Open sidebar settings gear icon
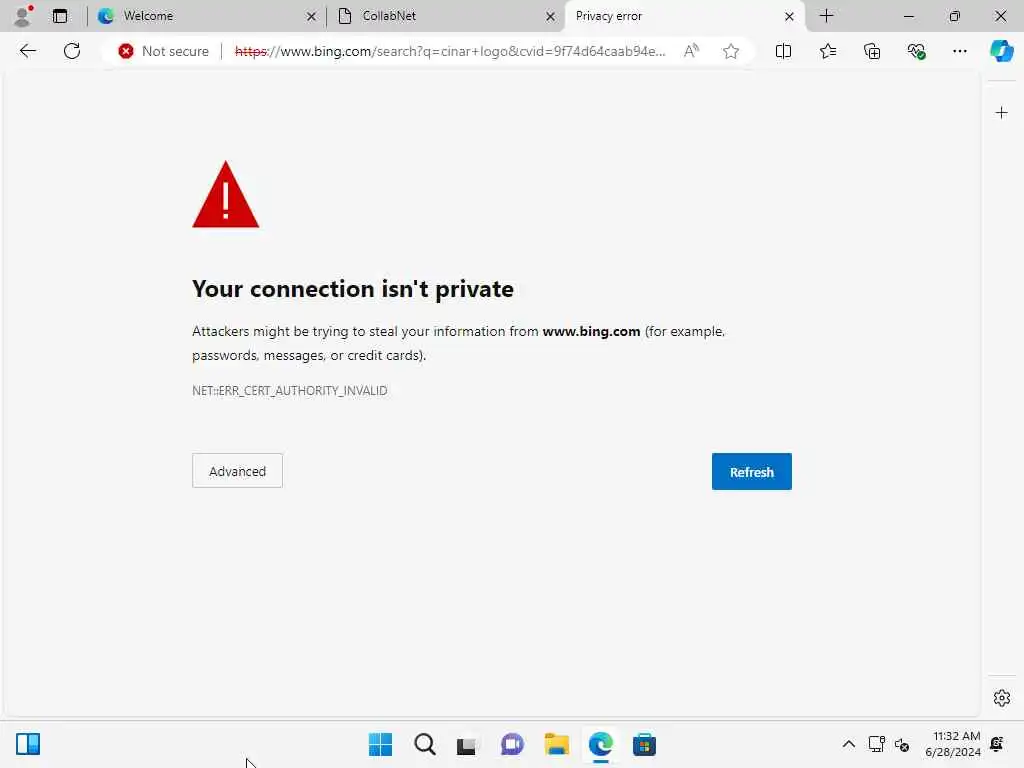This screenshot has width=1024, height=768. coord(1002,698)
